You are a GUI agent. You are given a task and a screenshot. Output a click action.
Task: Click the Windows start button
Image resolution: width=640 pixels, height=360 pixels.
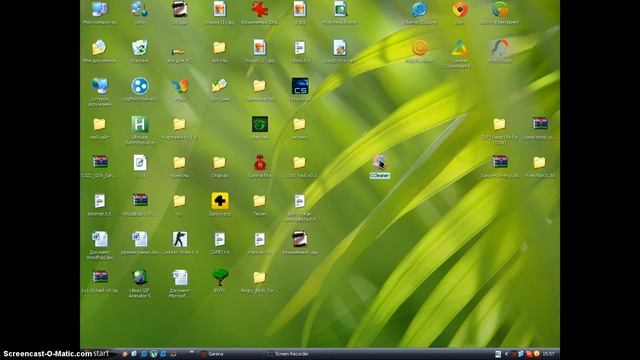tap(100, 353)
